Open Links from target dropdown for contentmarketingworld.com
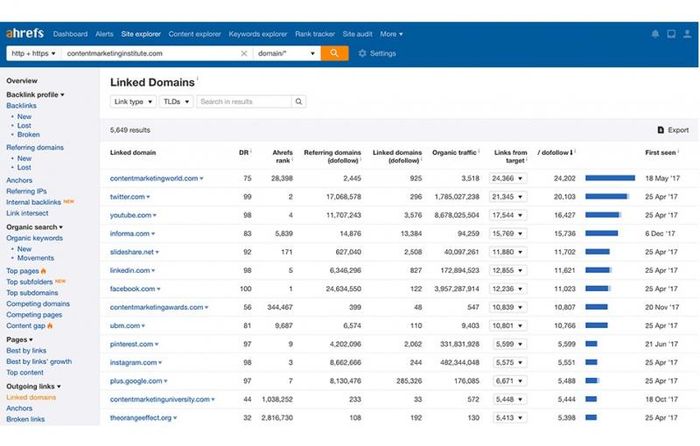 coord(508,178)
